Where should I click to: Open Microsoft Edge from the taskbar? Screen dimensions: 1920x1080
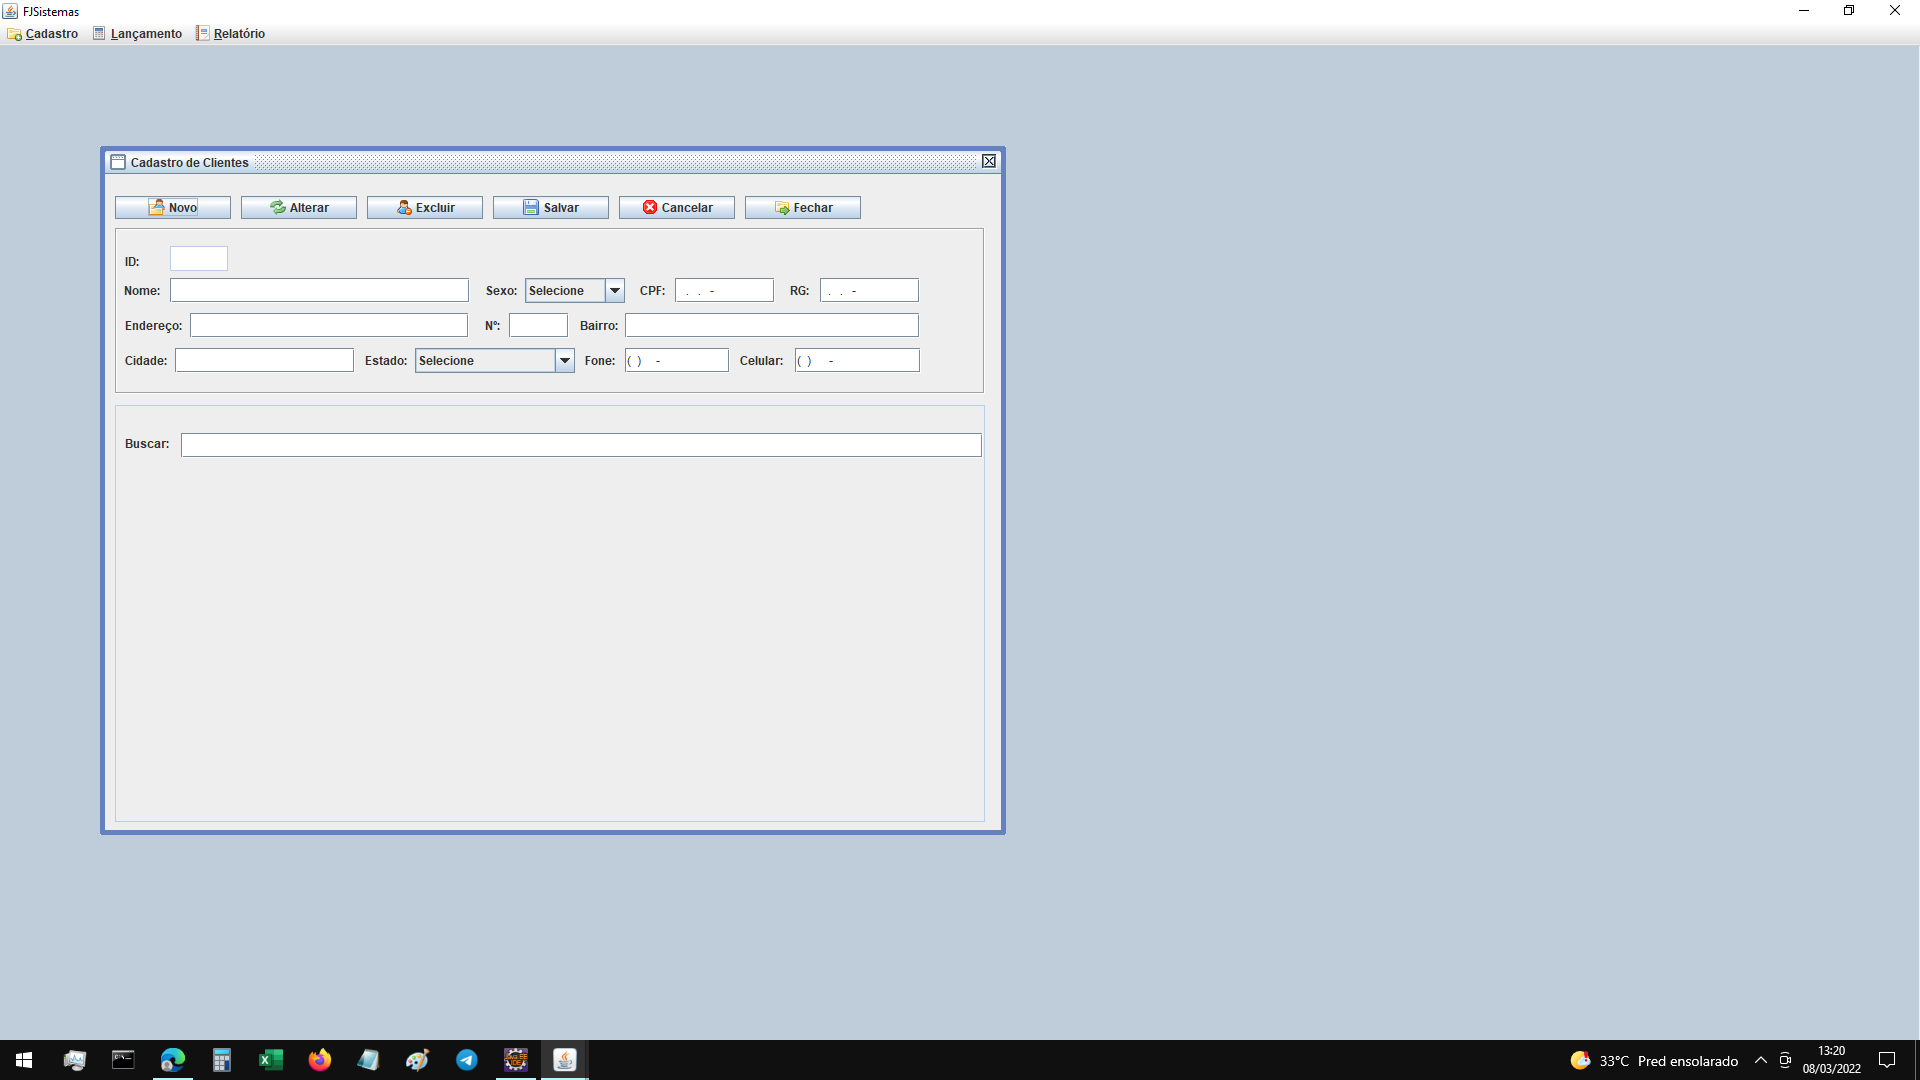[173, 1060]
